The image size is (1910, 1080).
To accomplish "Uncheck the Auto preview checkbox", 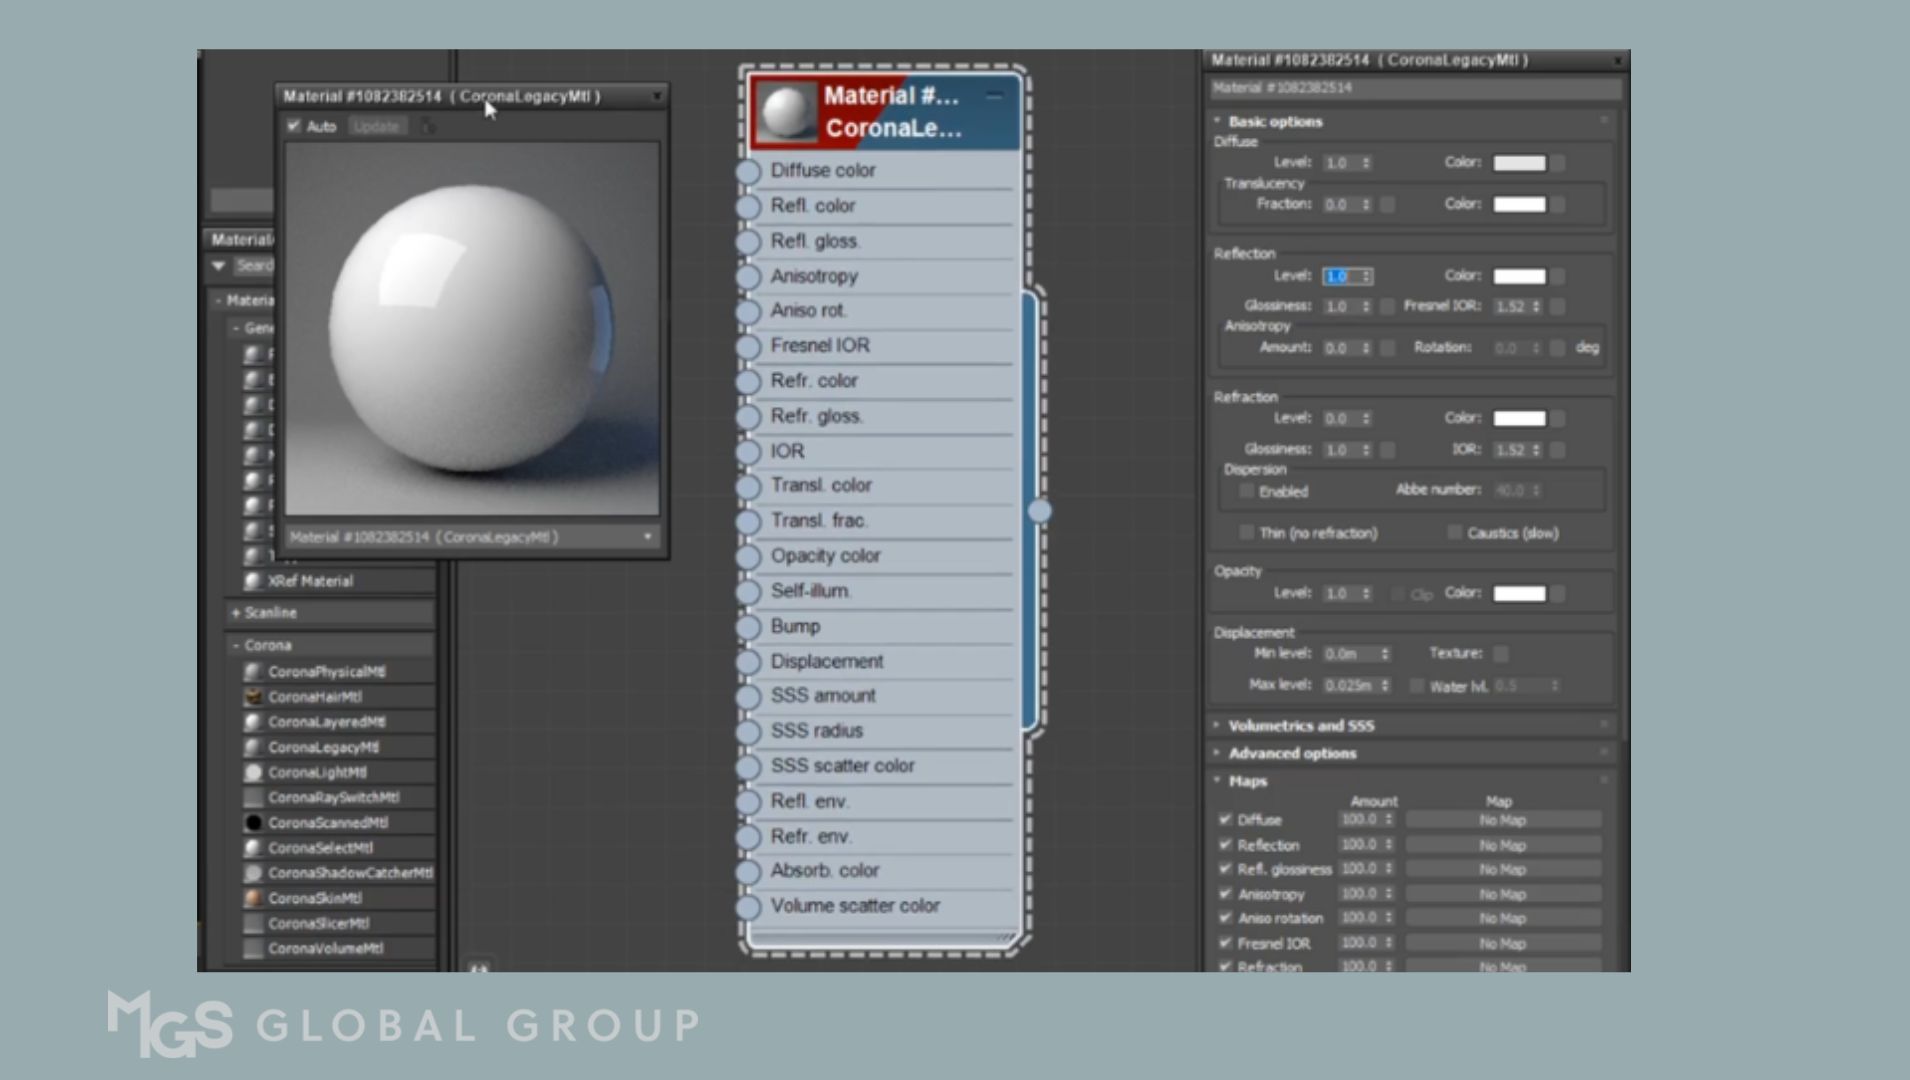I will pyautogui.click(x=294, y=126).
